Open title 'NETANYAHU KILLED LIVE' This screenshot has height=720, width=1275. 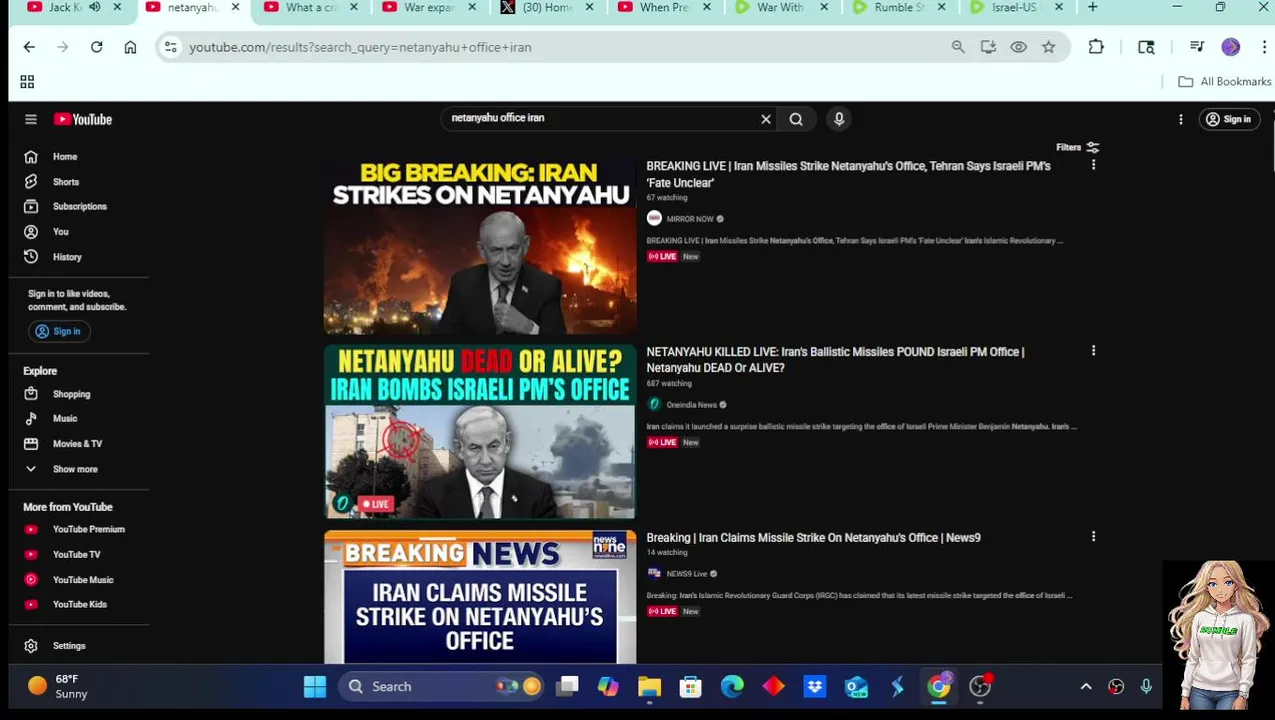835,360
